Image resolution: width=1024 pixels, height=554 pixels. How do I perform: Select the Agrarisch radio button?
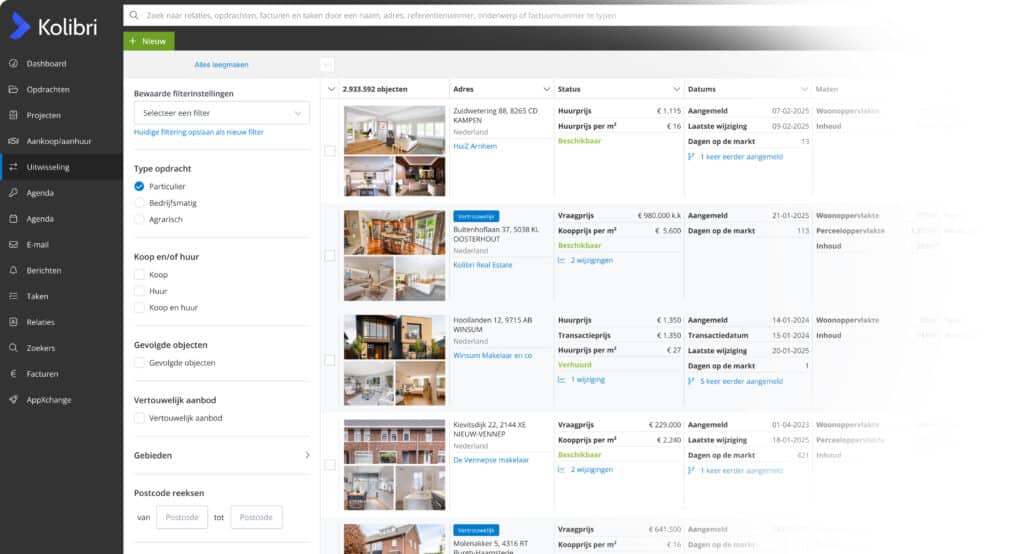139,220
